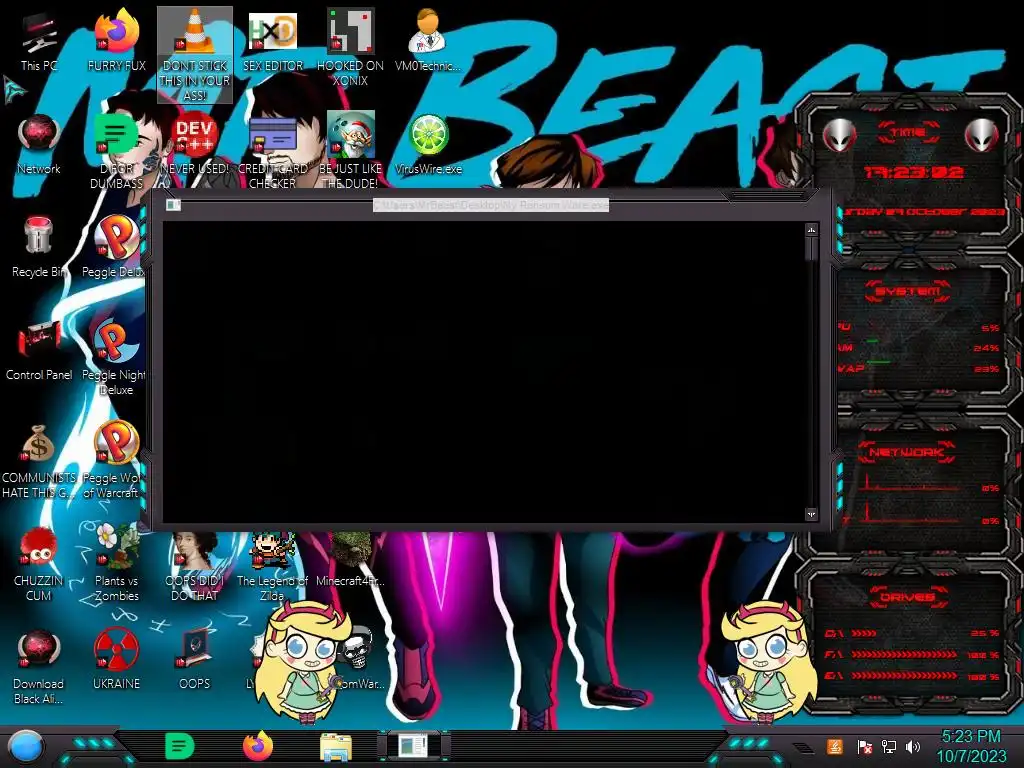This screenshot has height=768, width=1024.
Task: Launch the UKRAINE radiation symbol shortcut
Action: 116,660
